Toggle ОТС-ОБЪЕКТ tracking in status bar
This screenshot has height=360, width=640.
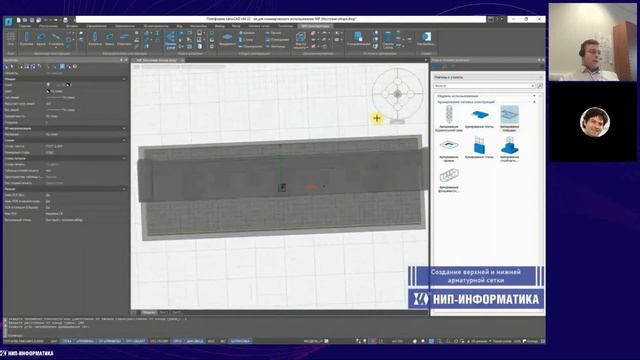pyautogui.click(x=135, y=341)
